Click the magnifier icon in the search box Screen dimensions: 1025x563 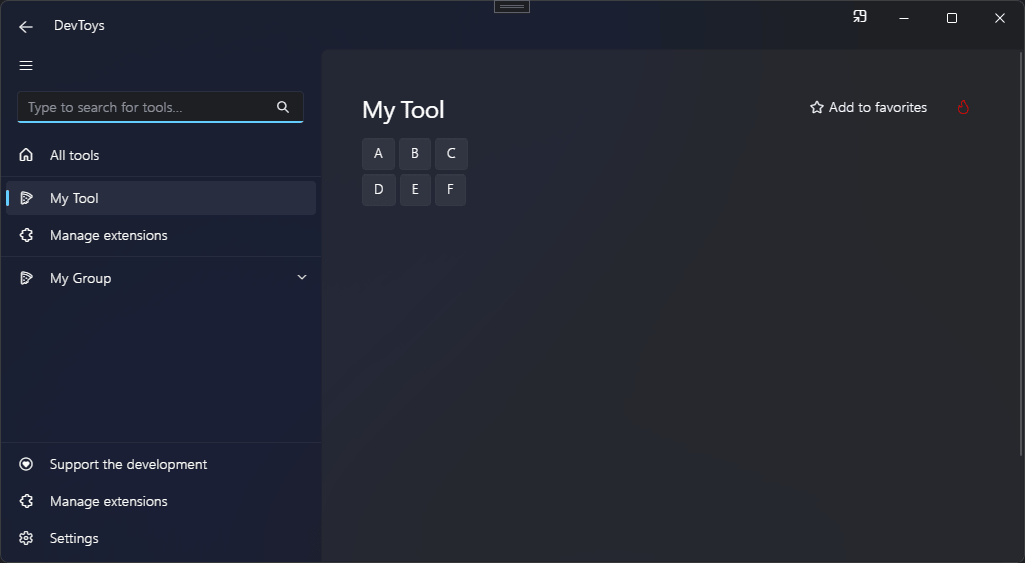(283, 107)
